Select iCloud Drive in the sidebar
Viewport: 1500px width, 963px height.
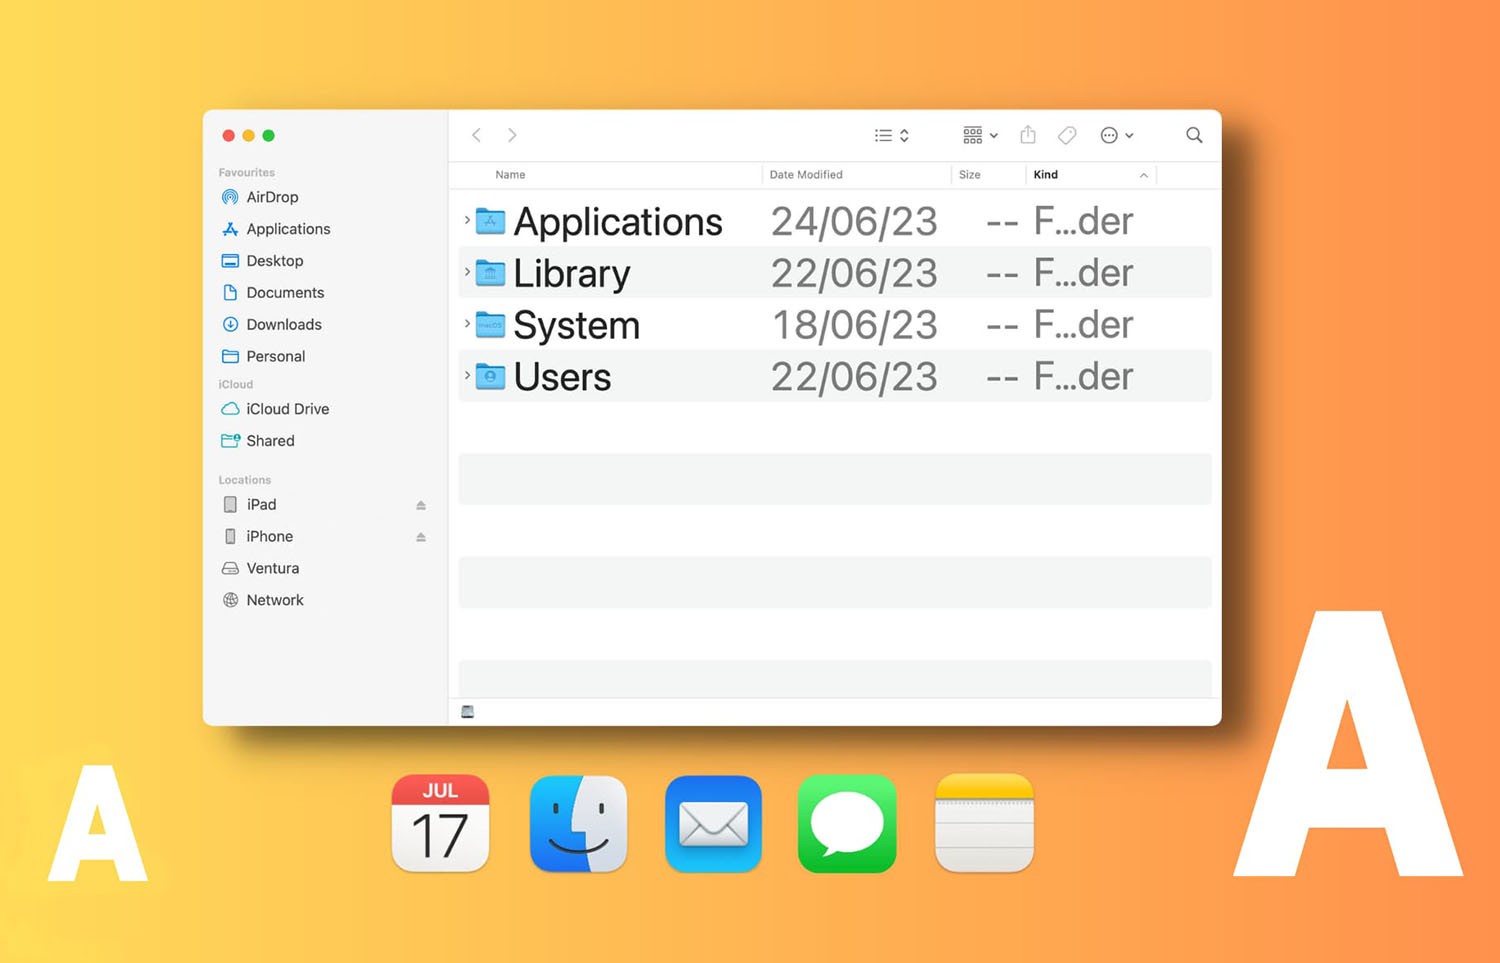287,409
